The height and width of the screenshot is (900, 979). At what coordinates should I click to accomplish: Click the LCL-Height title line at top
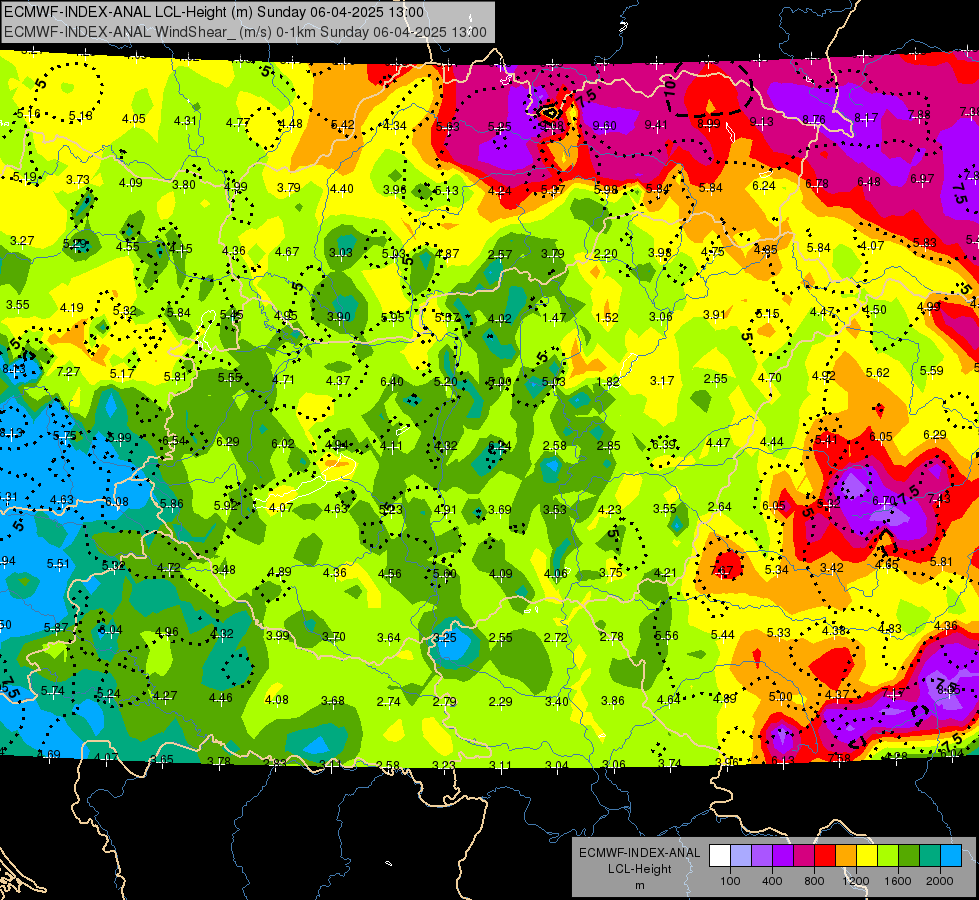coord(214,12)
